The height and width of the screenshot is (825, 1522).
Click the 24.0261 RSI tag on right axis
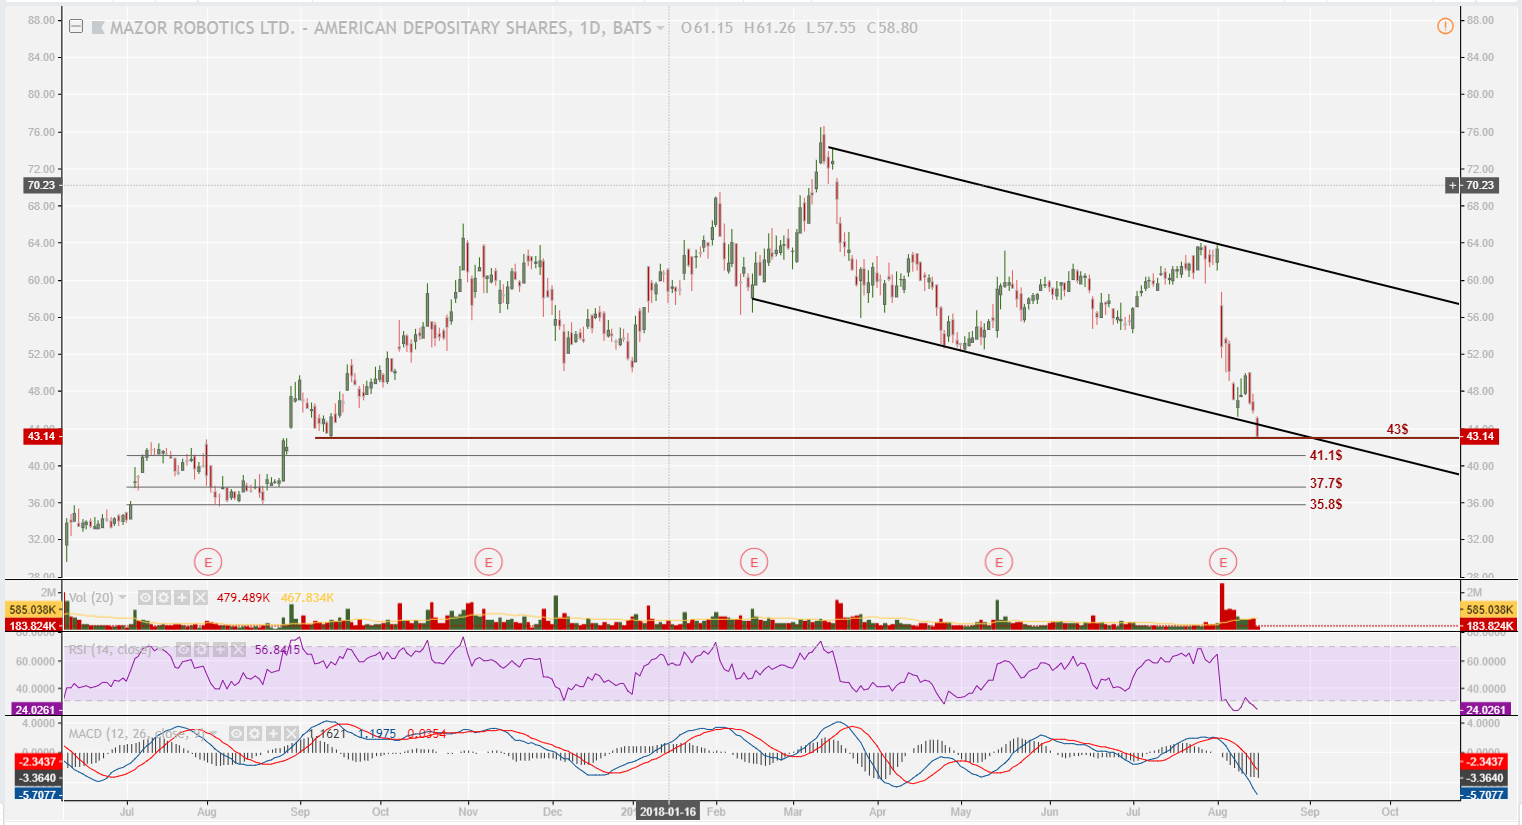tap(1486, 710)
